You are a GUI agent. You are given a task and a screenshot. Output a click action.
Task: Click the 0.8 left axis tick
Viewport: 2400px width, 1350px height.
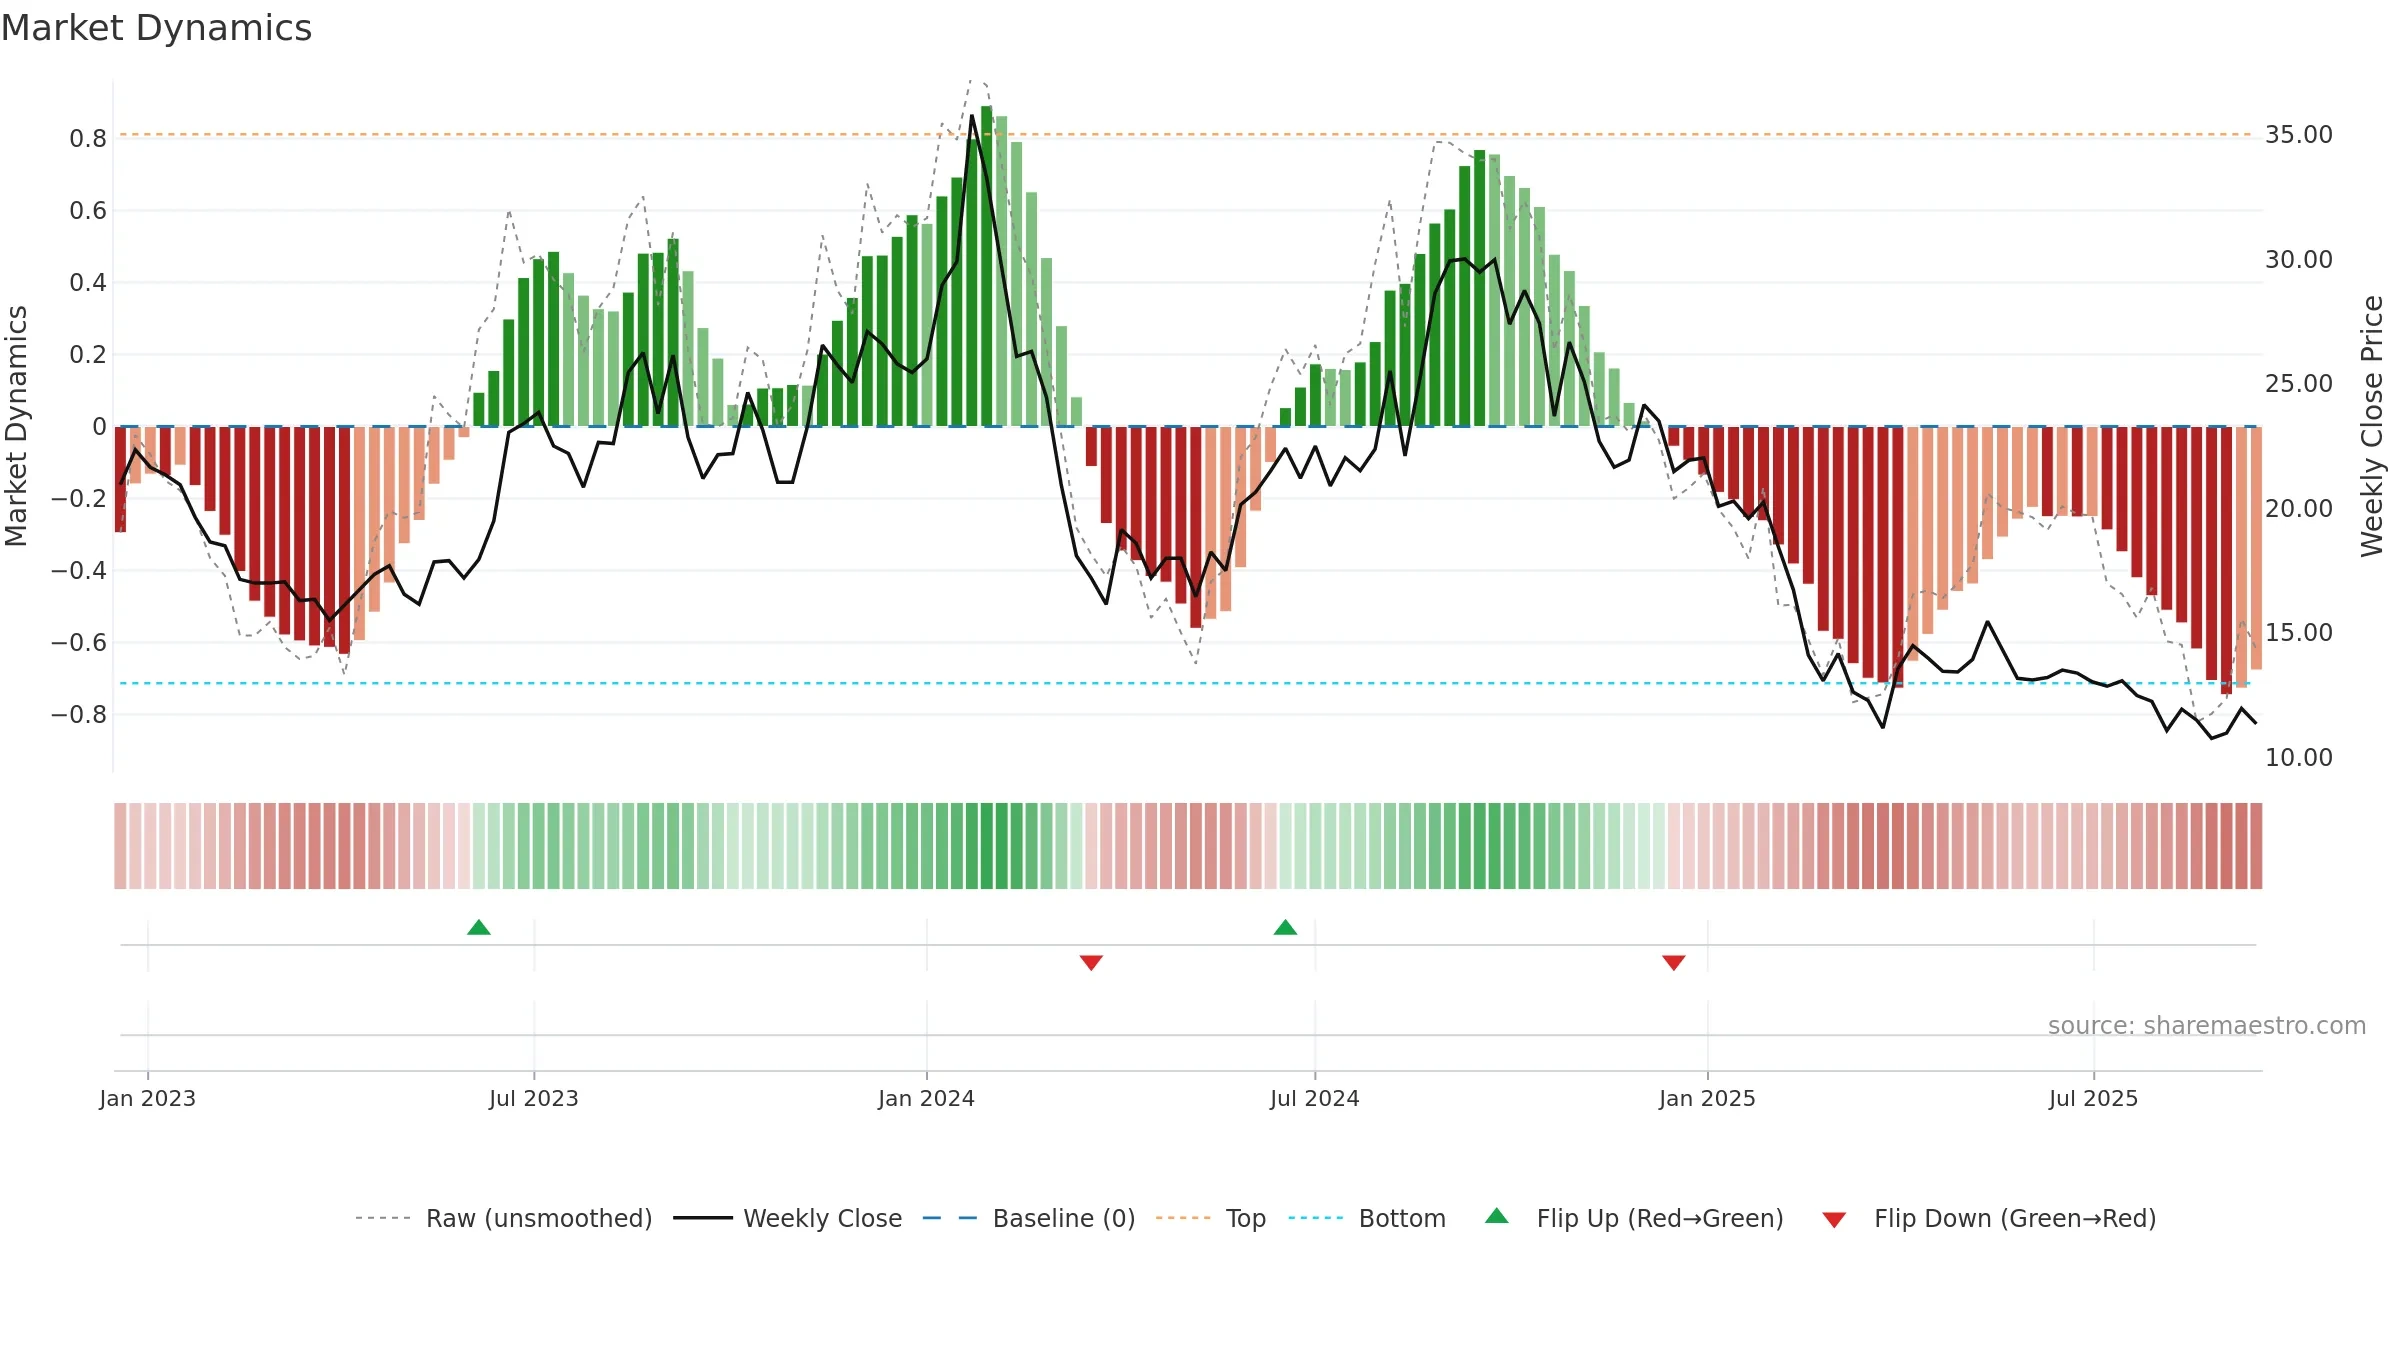[x=88, y=139]
